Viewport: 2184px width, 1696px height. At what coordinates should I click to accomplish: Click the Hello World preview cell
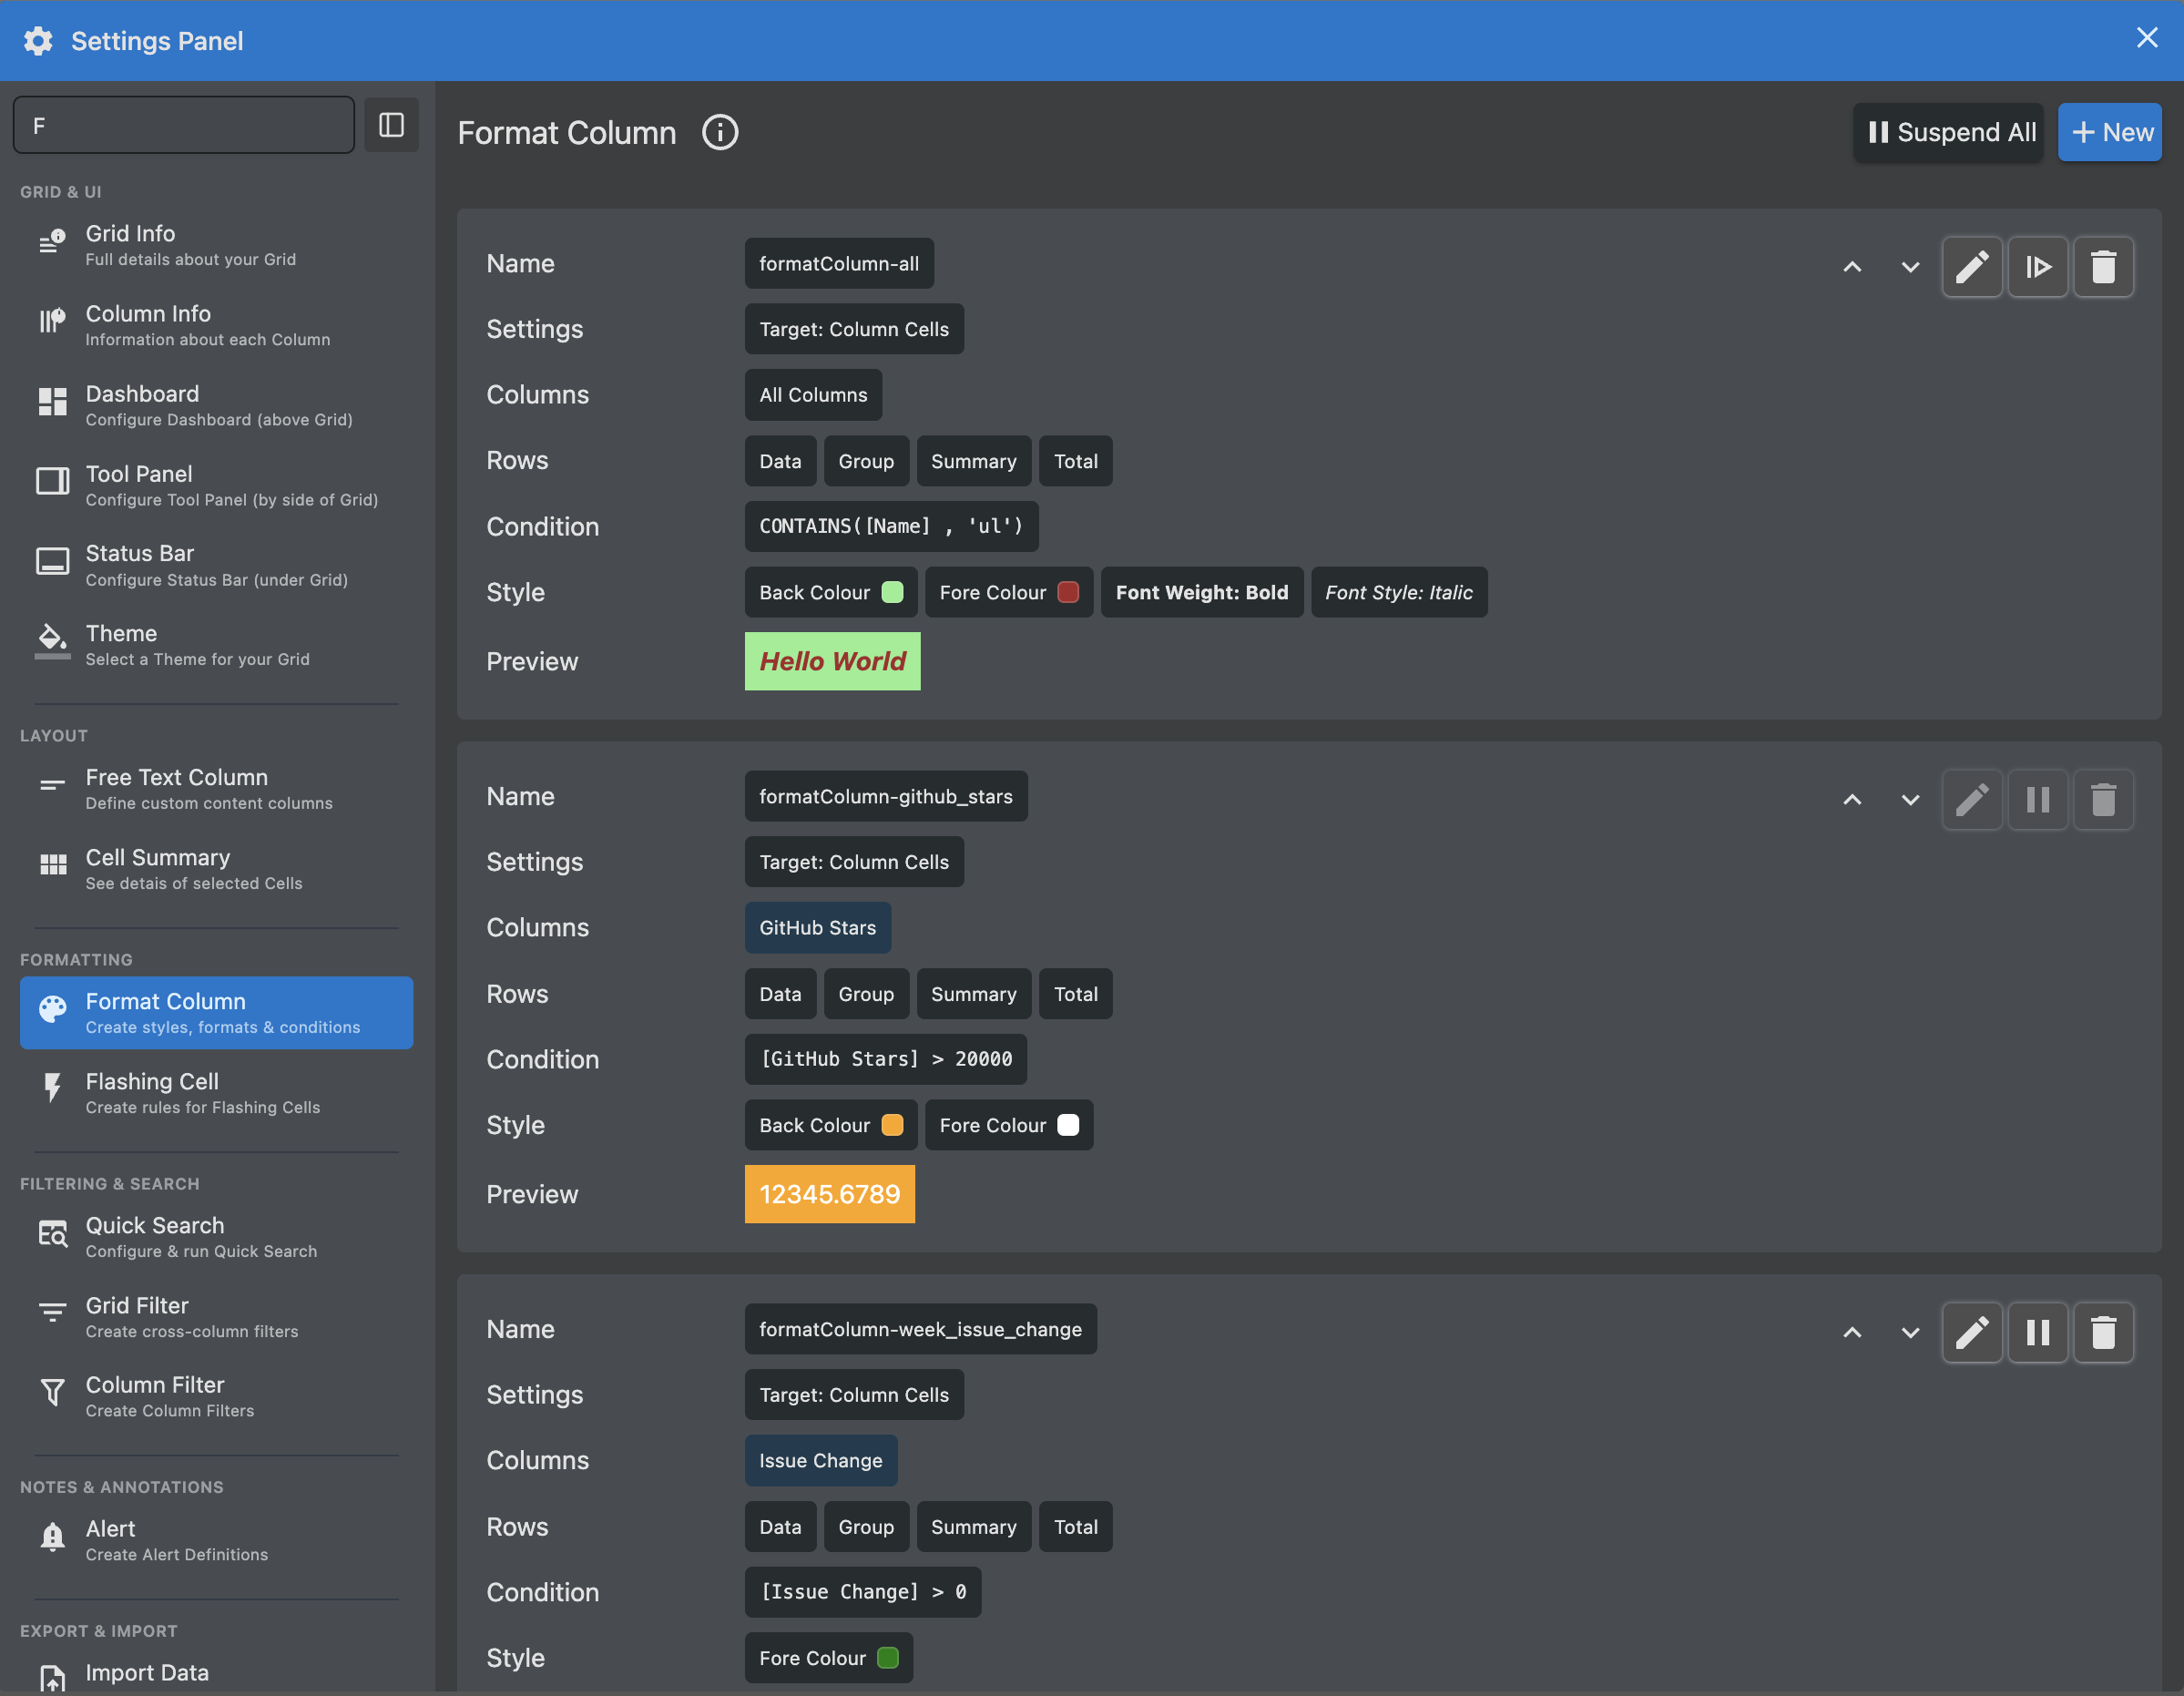[x=832, y=661]
